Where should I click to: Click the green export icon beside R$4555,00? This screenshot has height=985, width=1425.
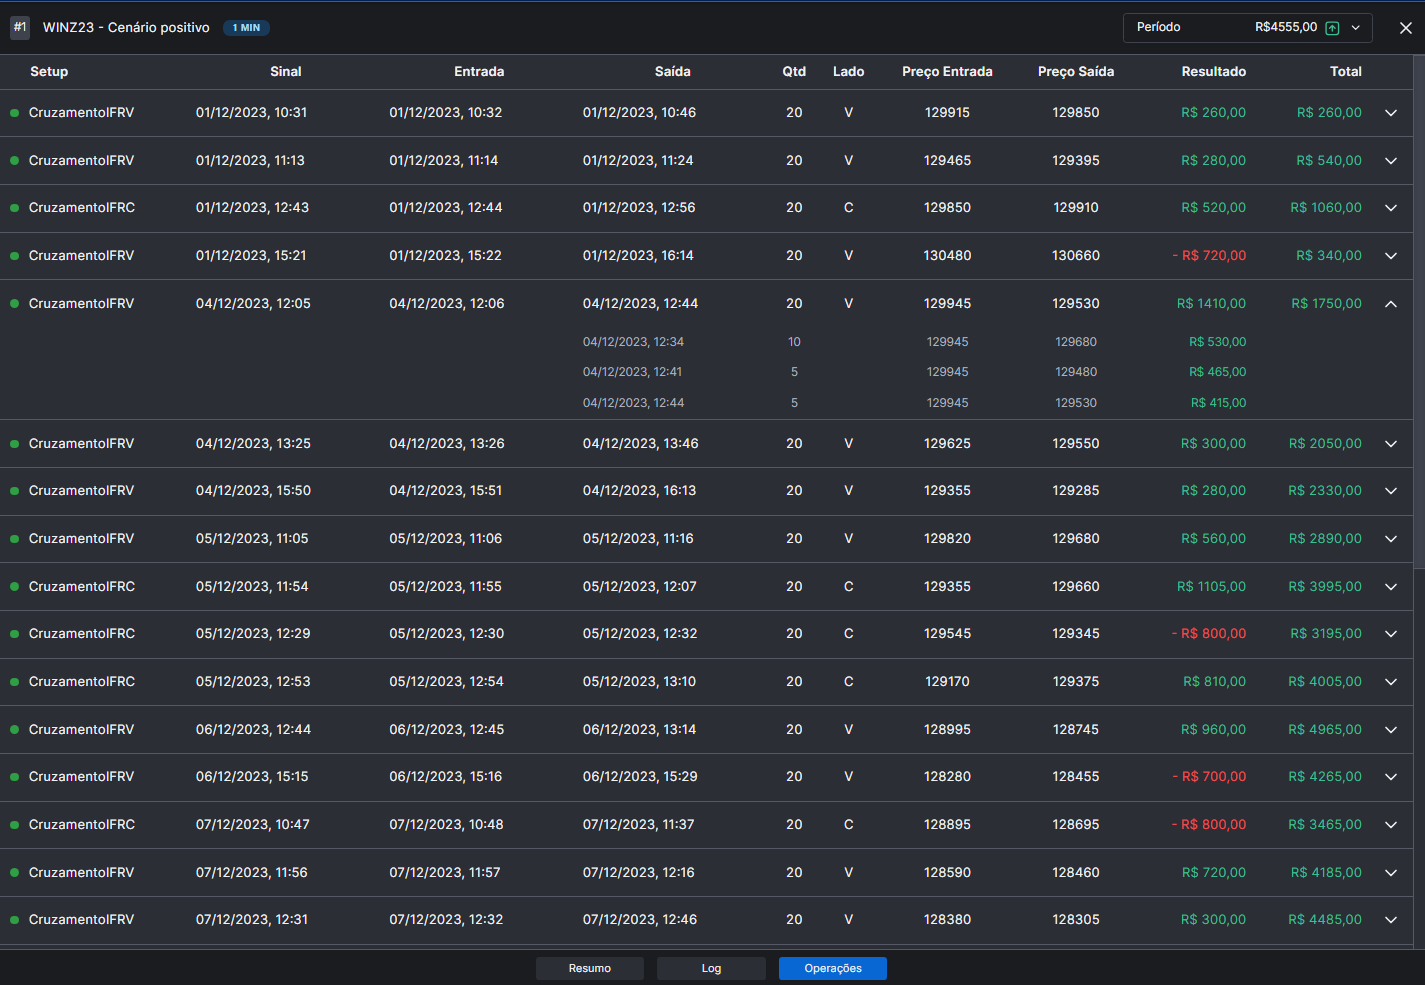coord(1332,28)
